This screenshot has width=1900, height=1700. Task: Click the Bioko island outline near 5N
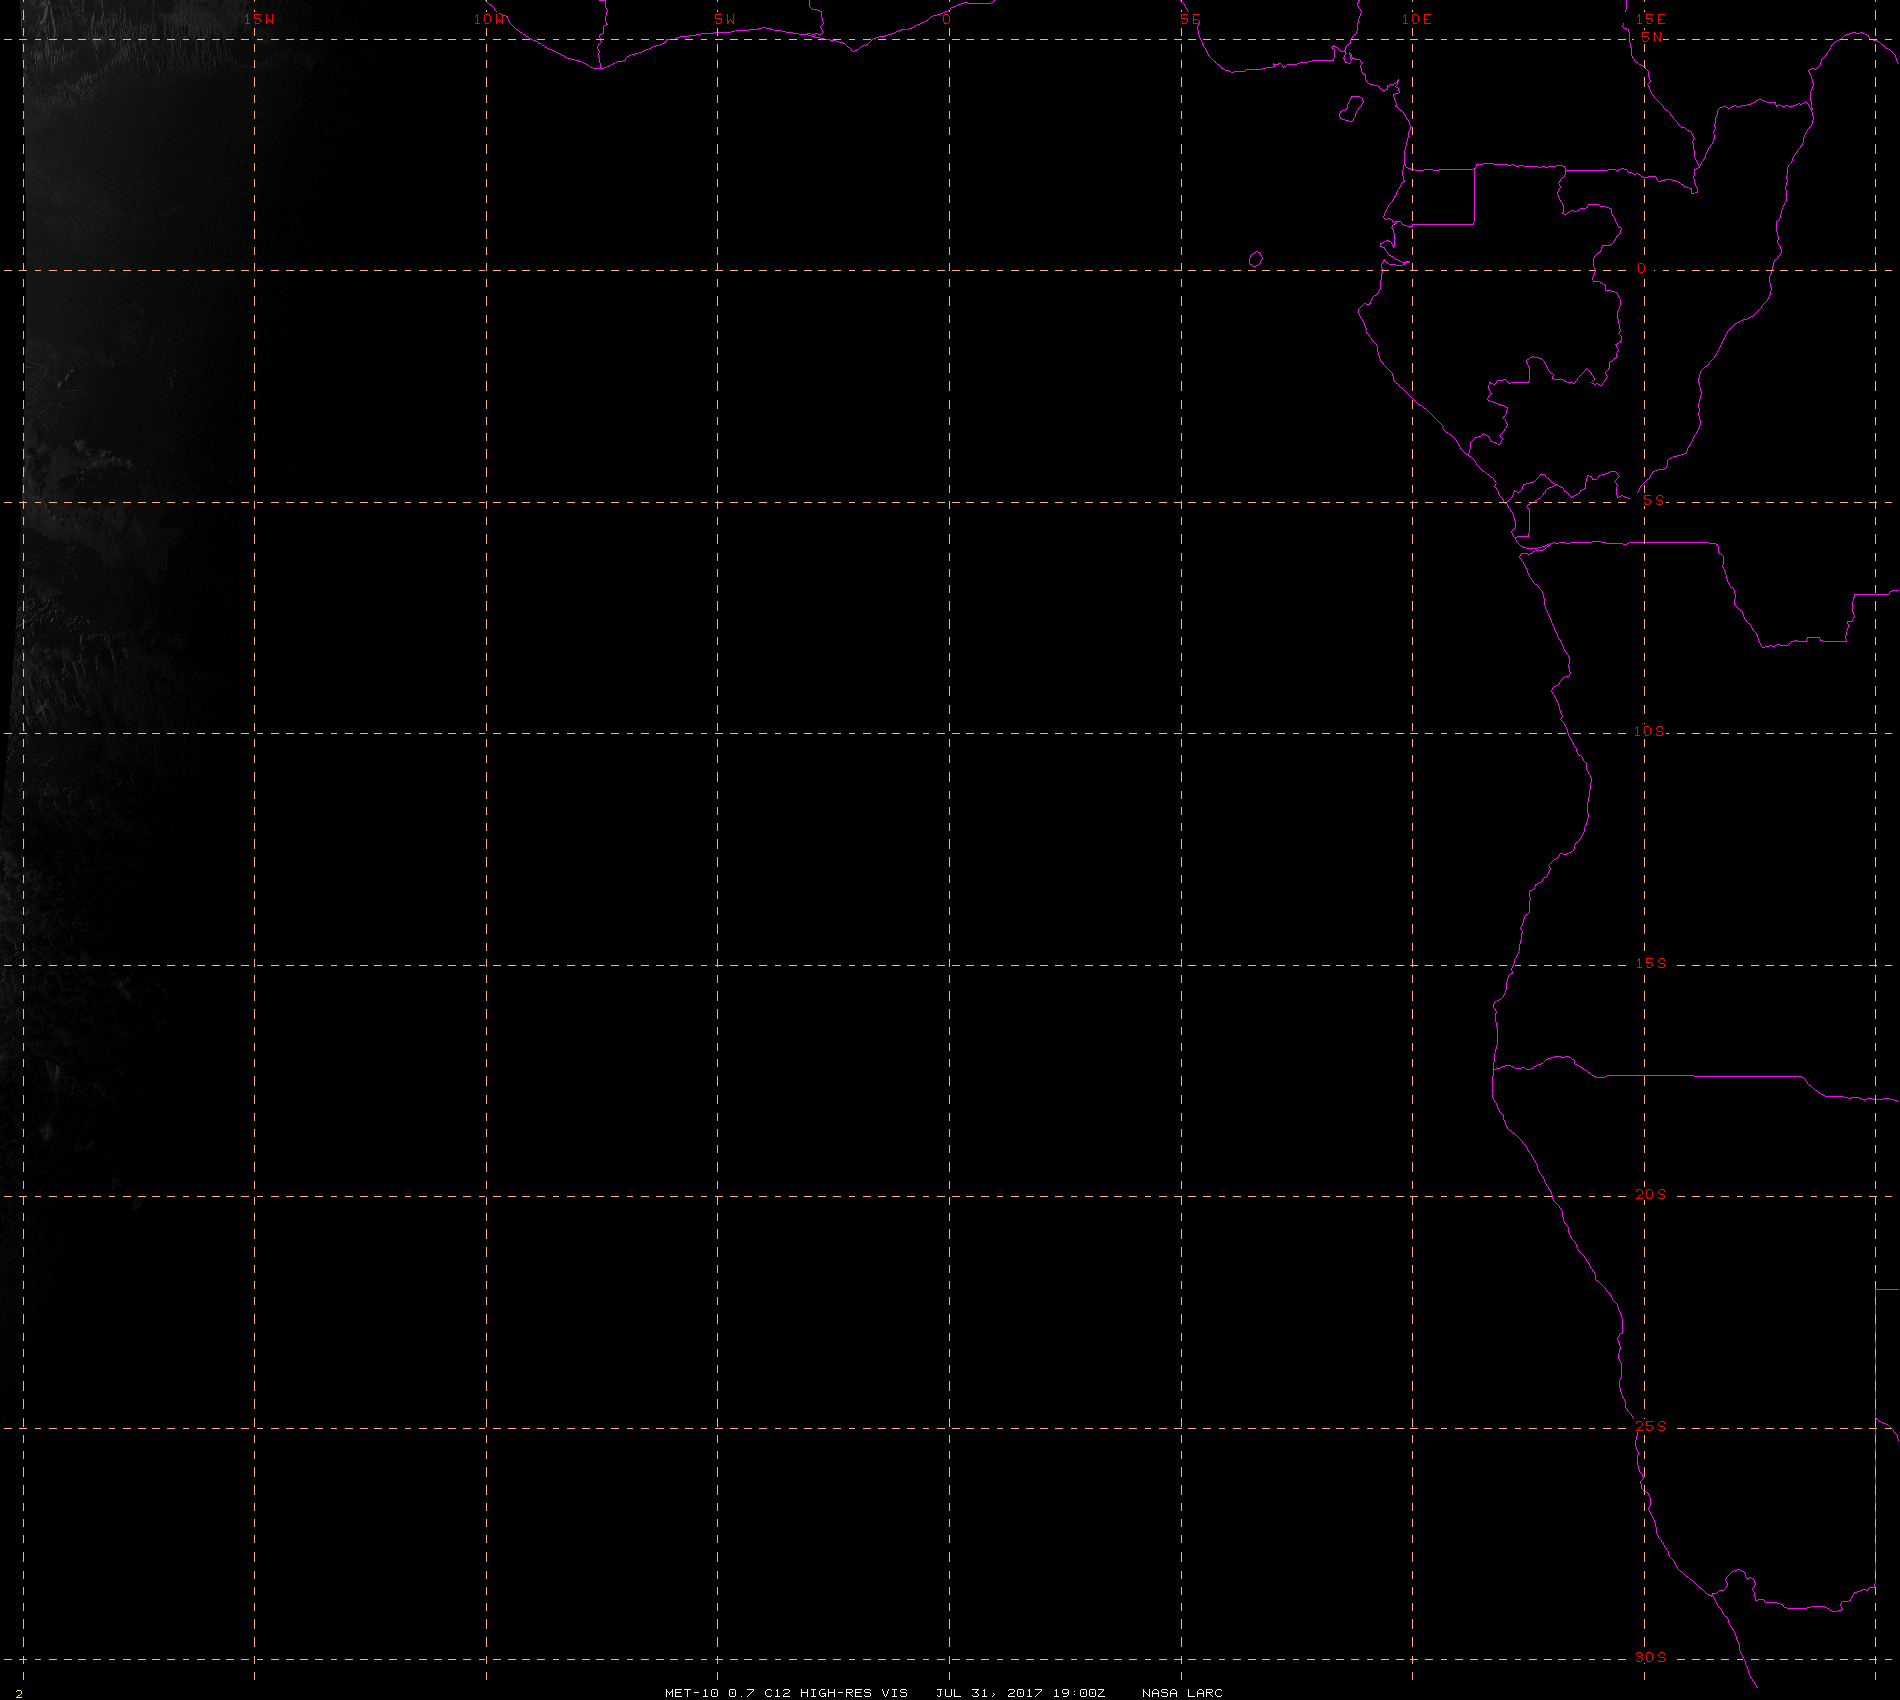pos(1351,109)
